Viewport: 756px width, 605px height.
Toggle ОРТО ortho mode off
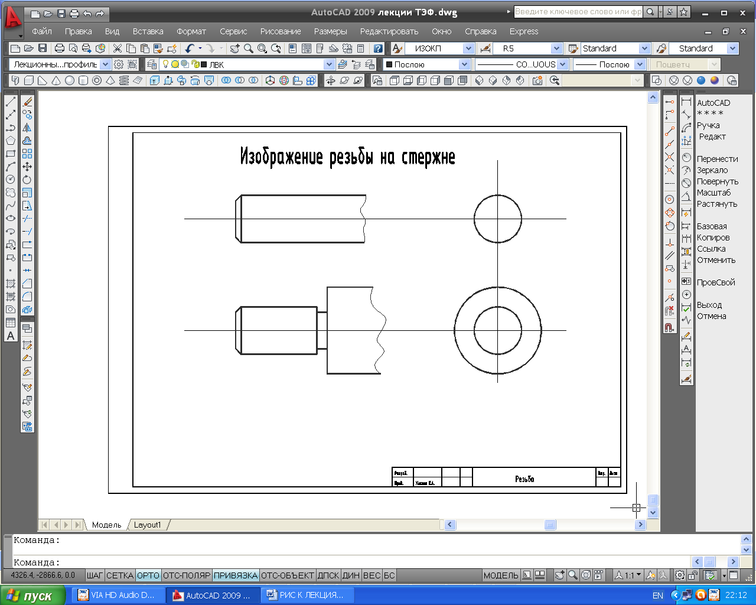[148, 576]
